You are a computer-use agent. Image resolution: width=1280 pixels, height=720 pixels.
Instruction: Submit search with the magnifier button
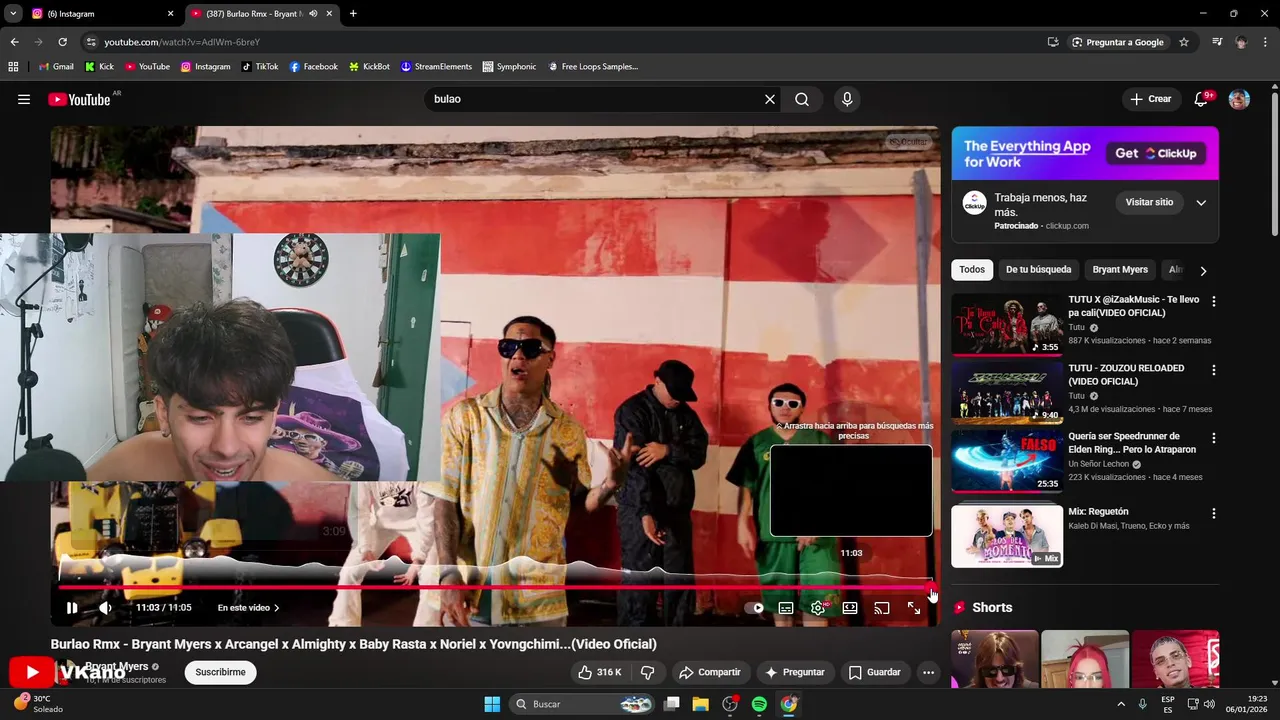coord(802,99)
